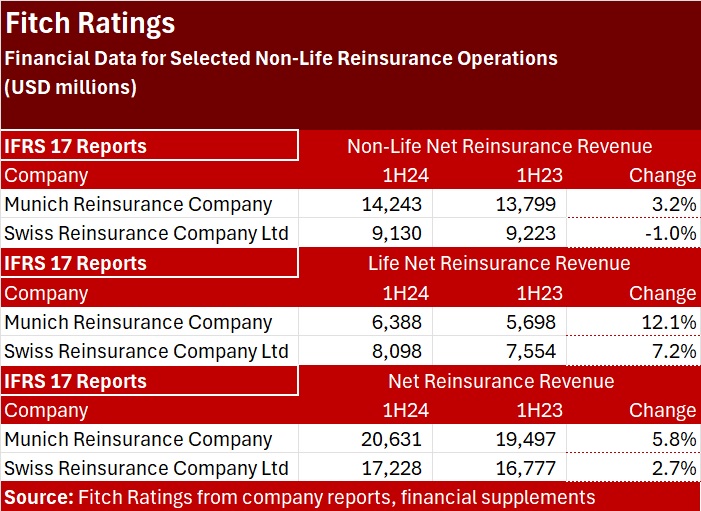701x511 pixels.
Task: Click the Source footnote row
Action: pyautogui.click(x=300, y=497)
